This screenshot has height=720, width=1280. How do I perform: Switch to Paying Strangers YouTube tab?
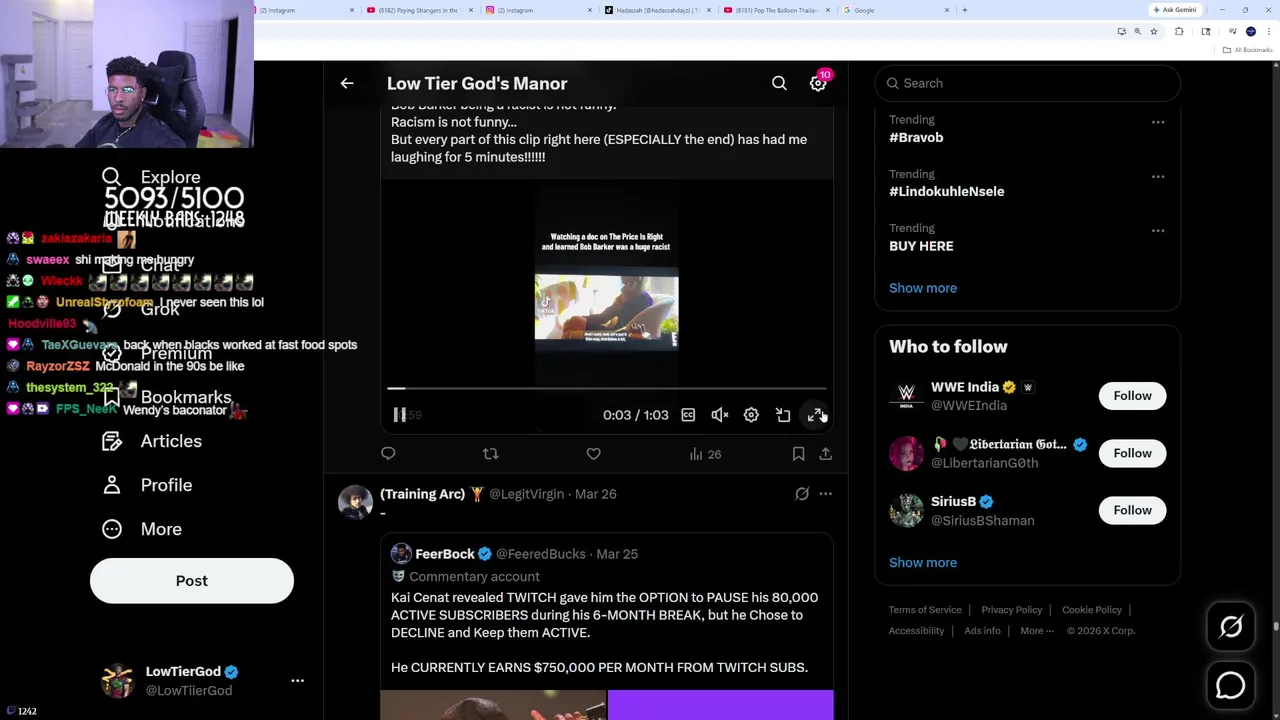[x=418, y=10]
